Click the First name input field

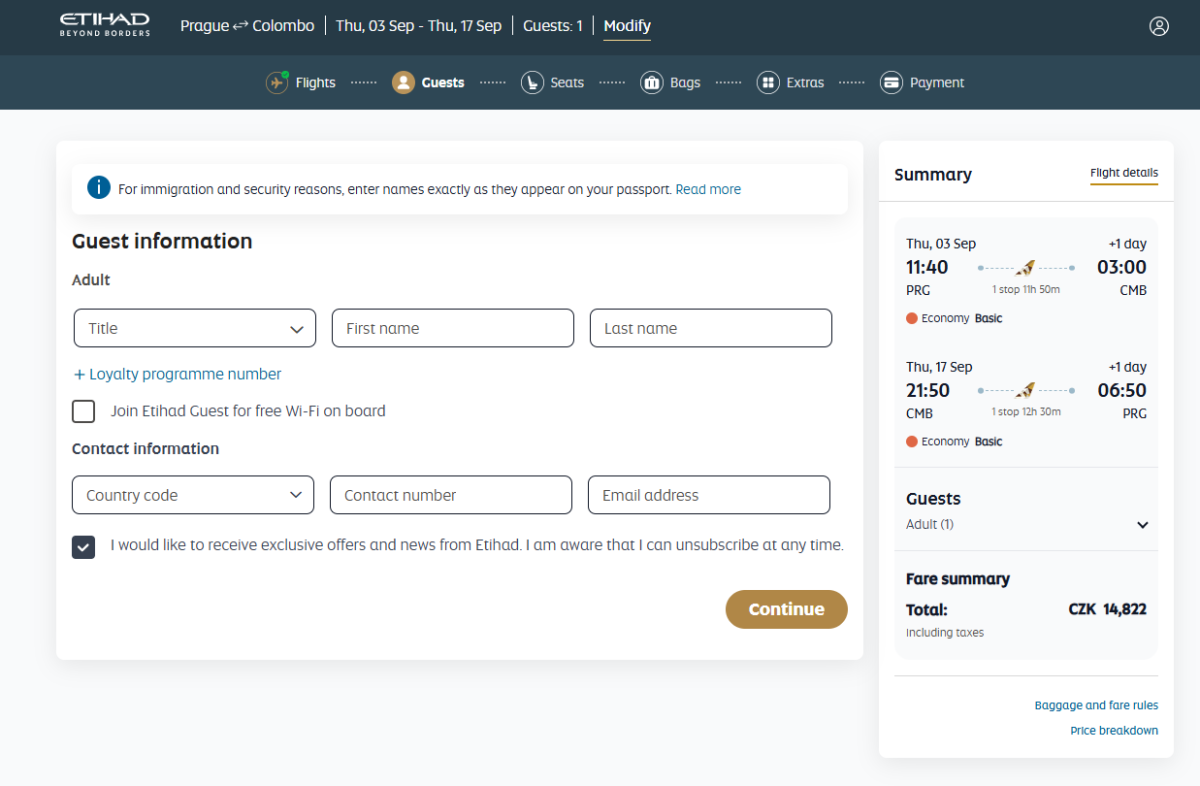pos(453,328)
